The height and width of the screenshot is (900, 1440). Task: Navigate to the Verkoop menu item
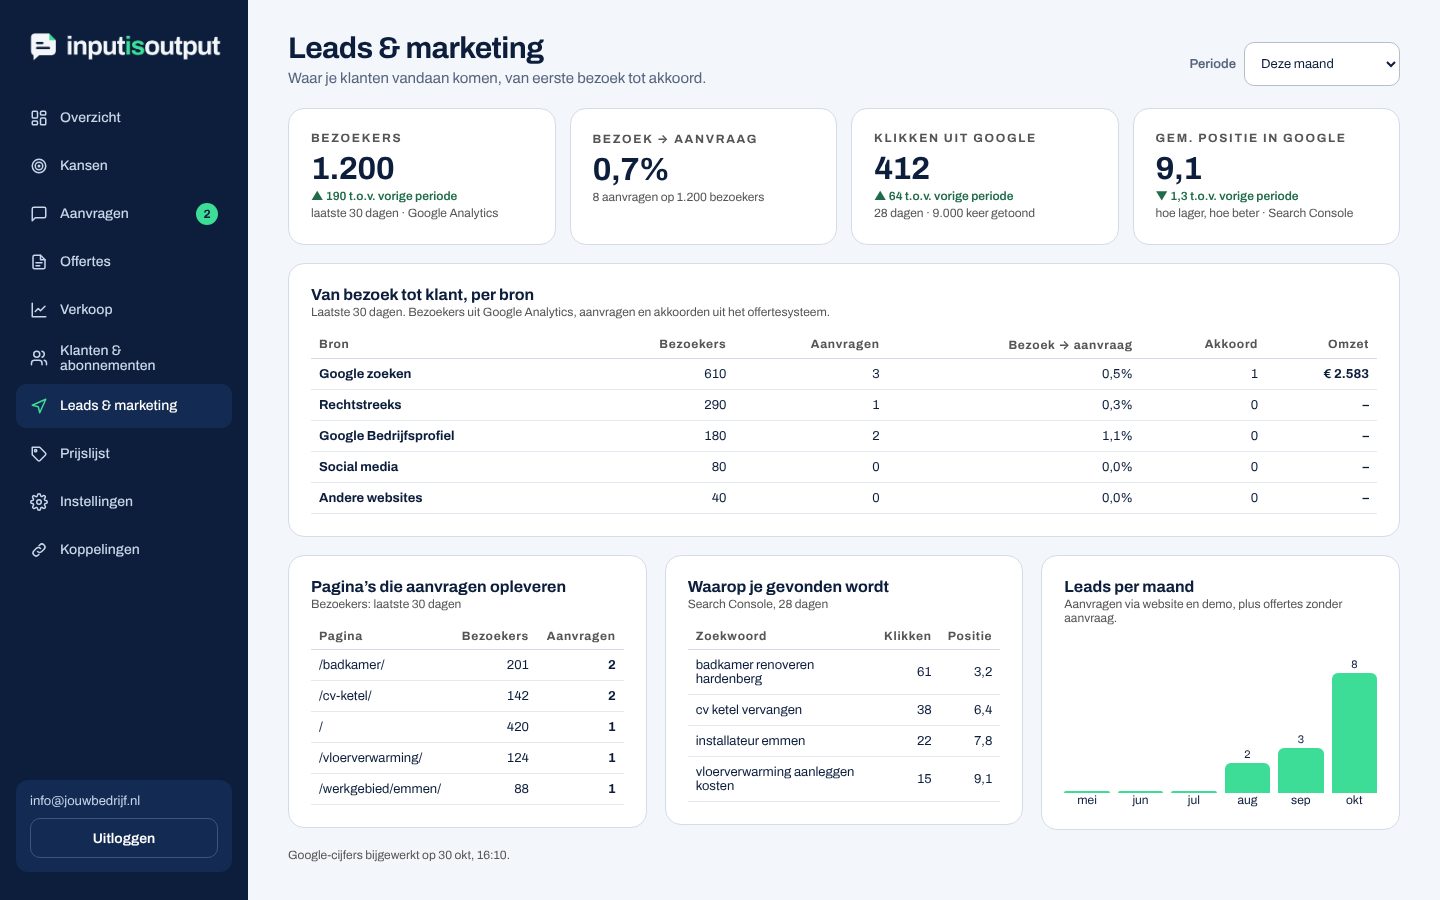coord(124,310)
